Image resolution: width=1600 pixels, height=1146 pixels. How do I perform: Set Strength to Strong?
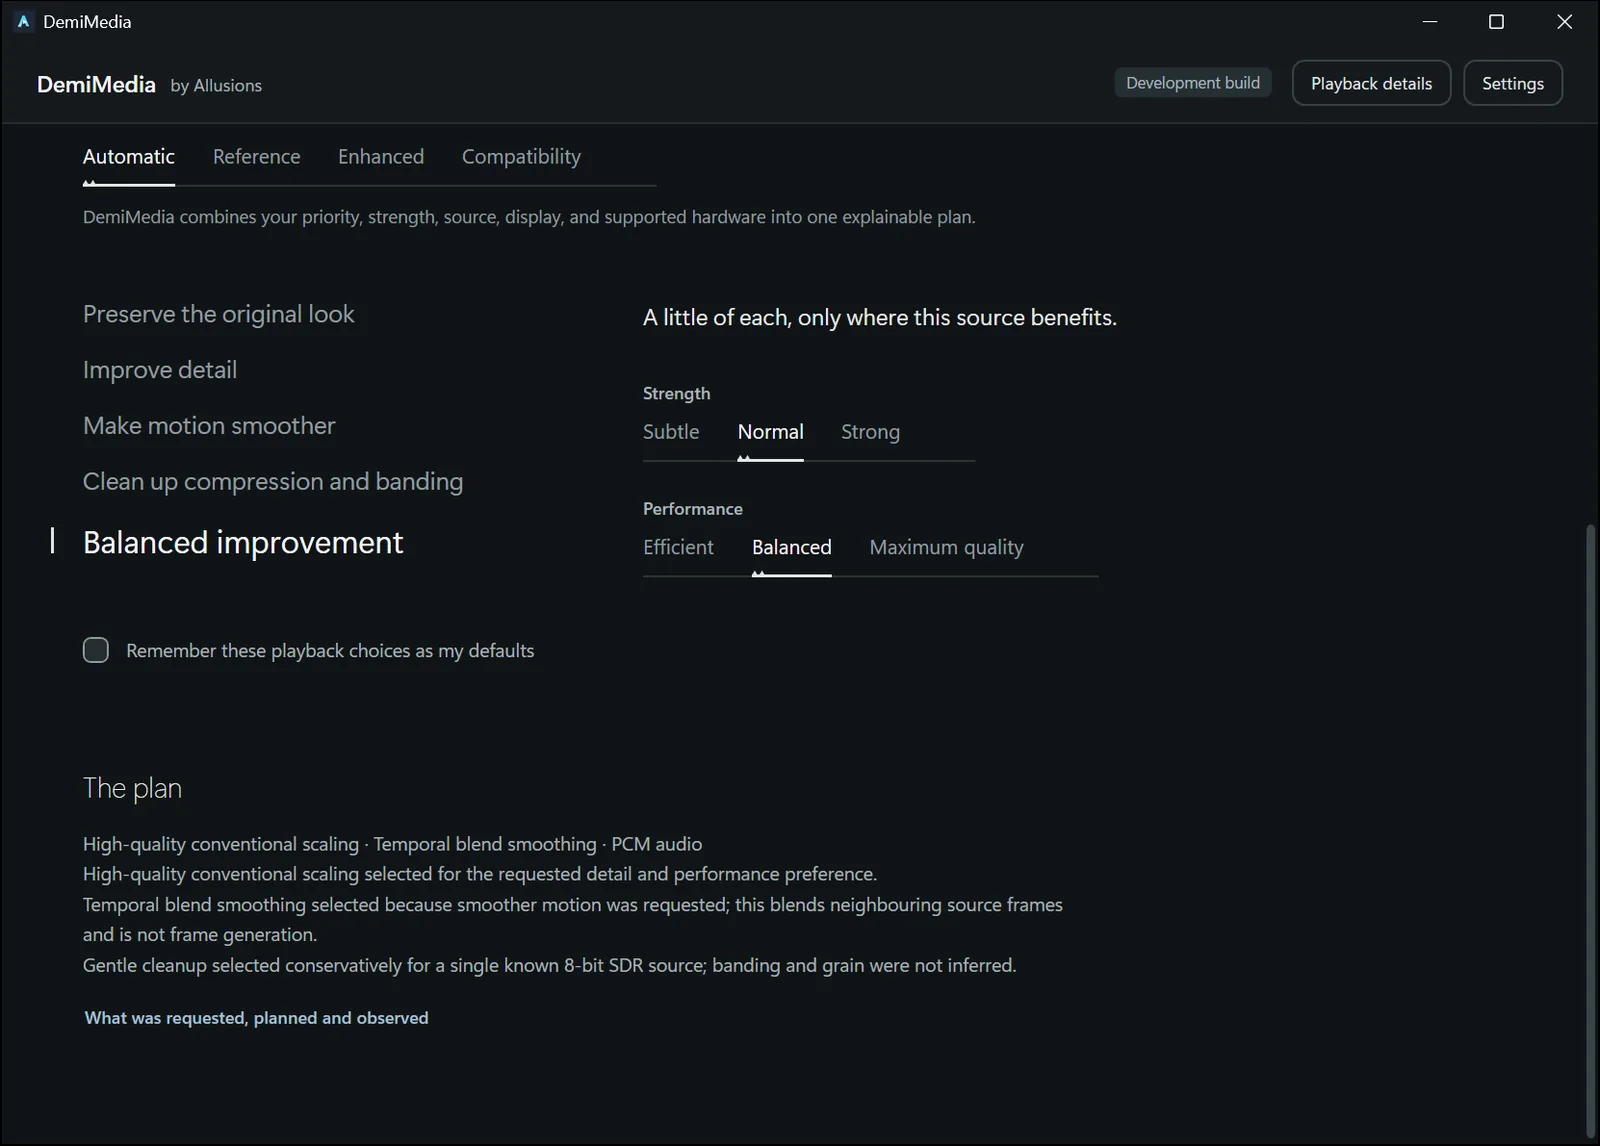click(x=870, y=432)
